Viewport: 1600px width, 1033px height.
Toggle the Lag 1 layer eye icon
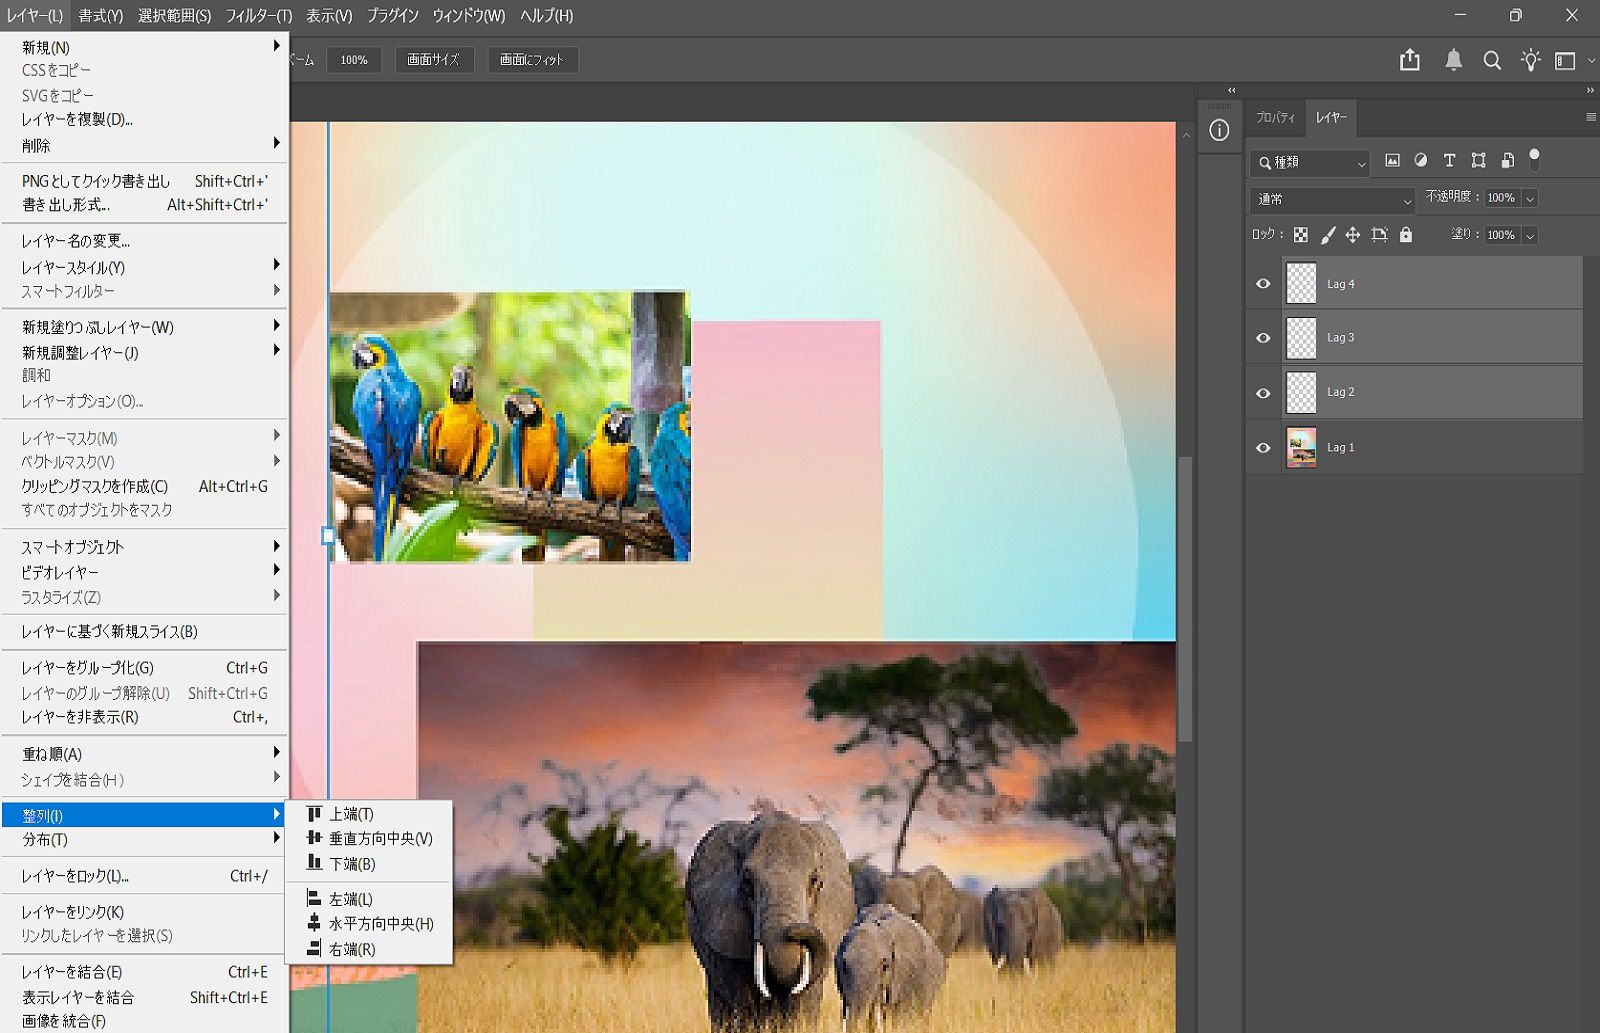(1263, 448)
